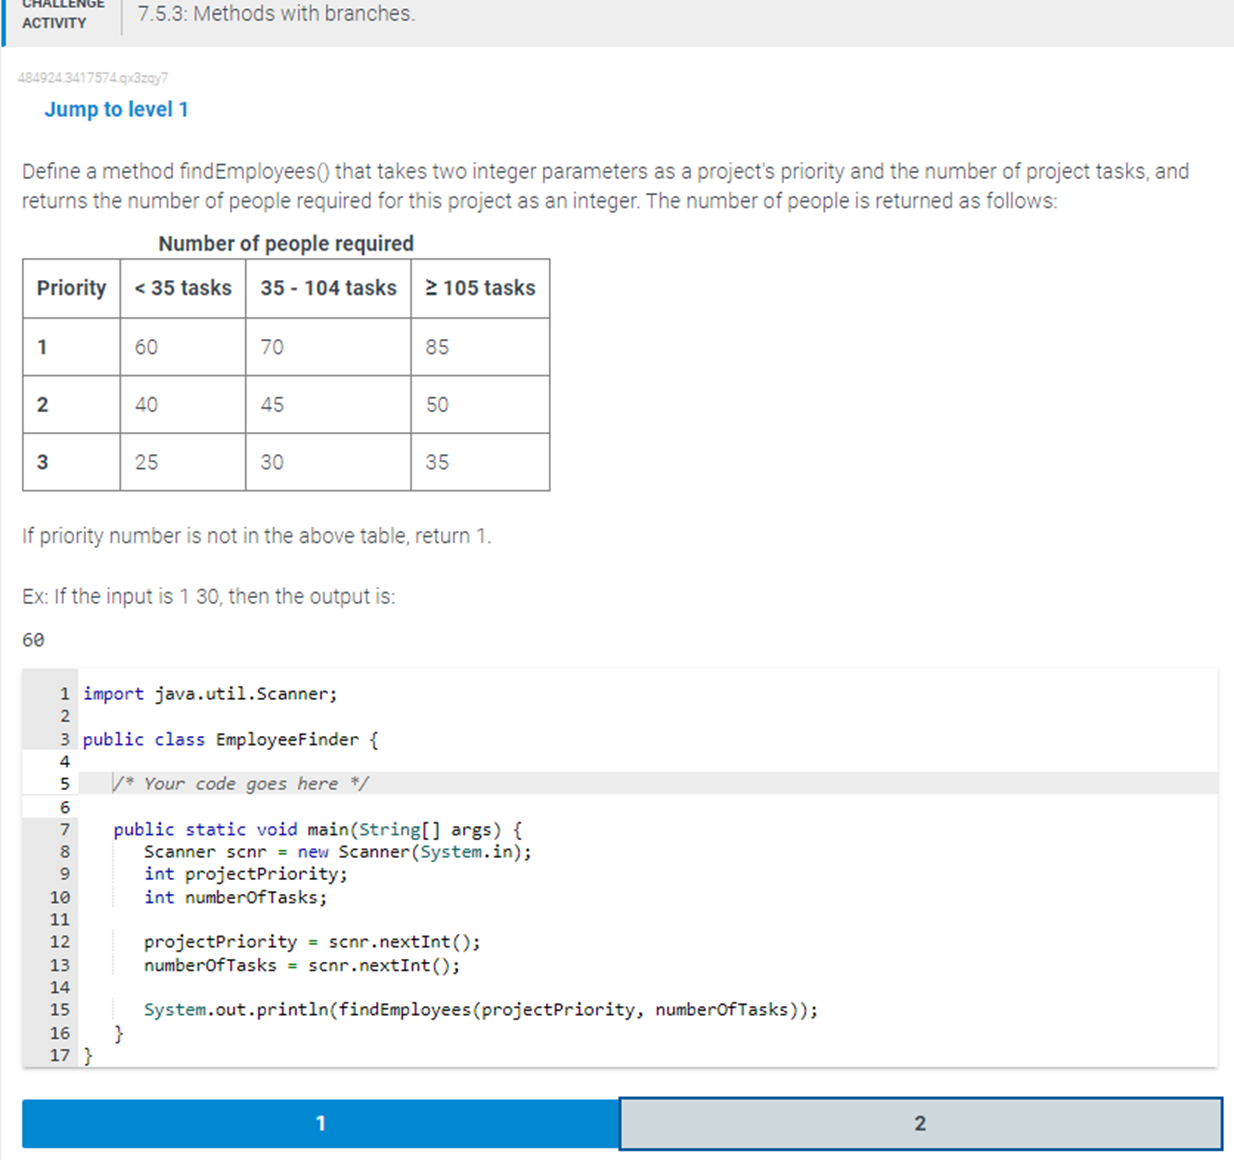This screenshot has height=1160, width=1234.
Task: Click the System.out.println findEmployees line
Action: pos(481,1010)
